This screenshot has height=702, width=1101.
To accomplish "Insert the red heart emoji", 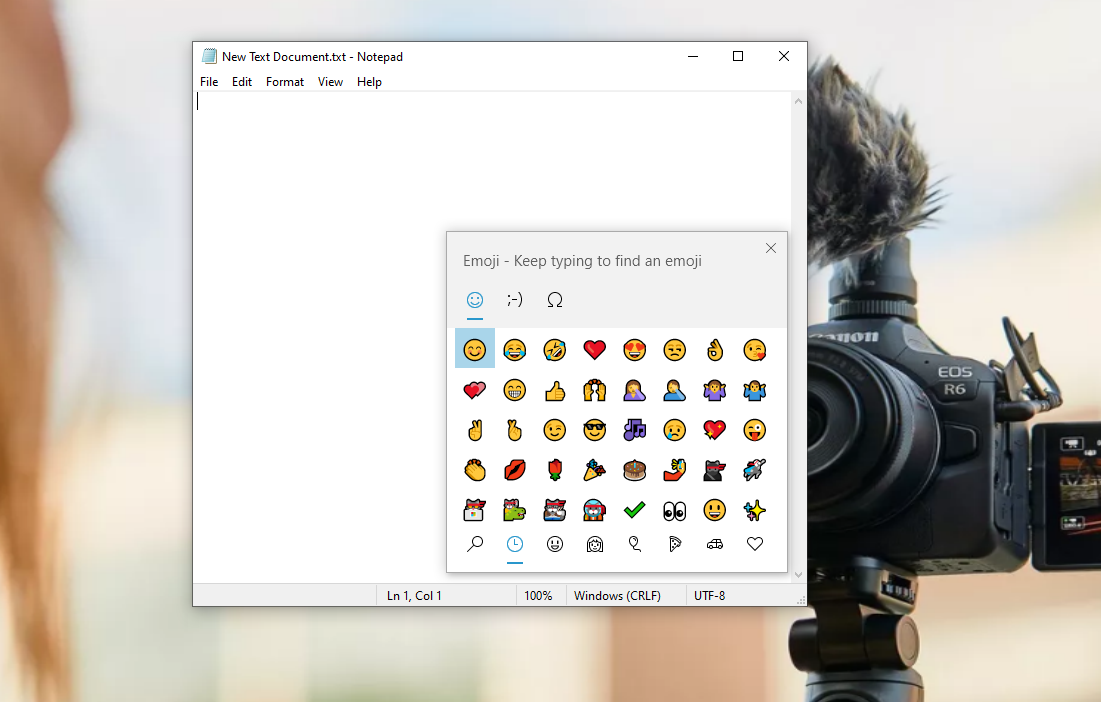I will 595,350.
